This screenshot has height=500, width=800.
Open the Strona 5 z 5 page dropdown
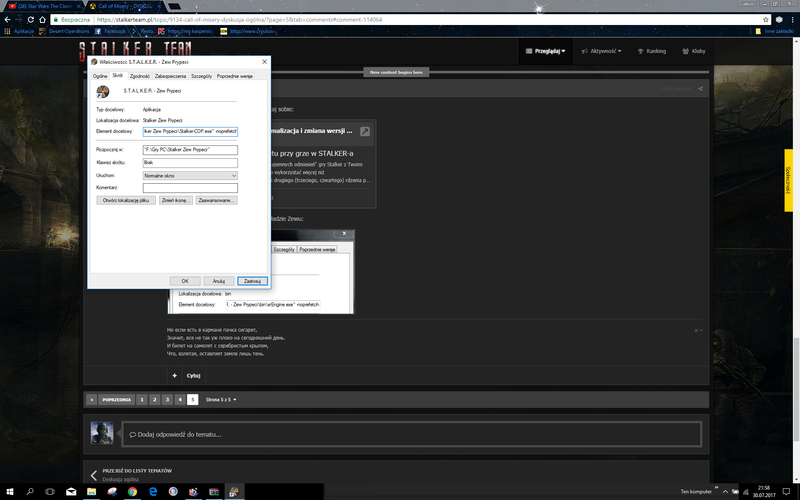click(x=221, y=399)
